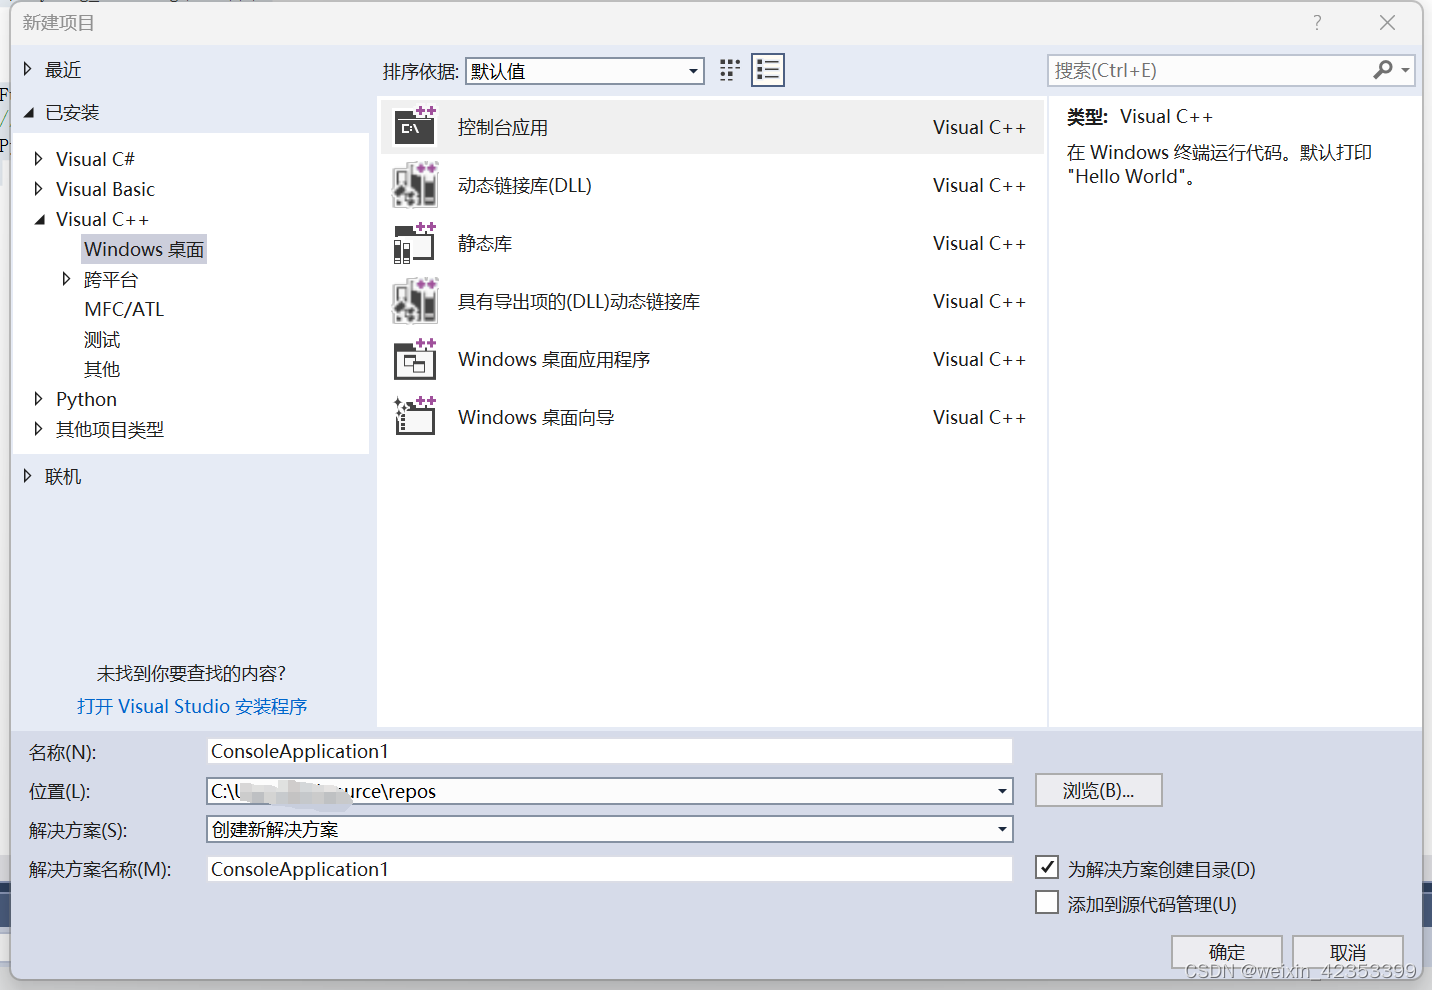Click 取消 button

1348,952
